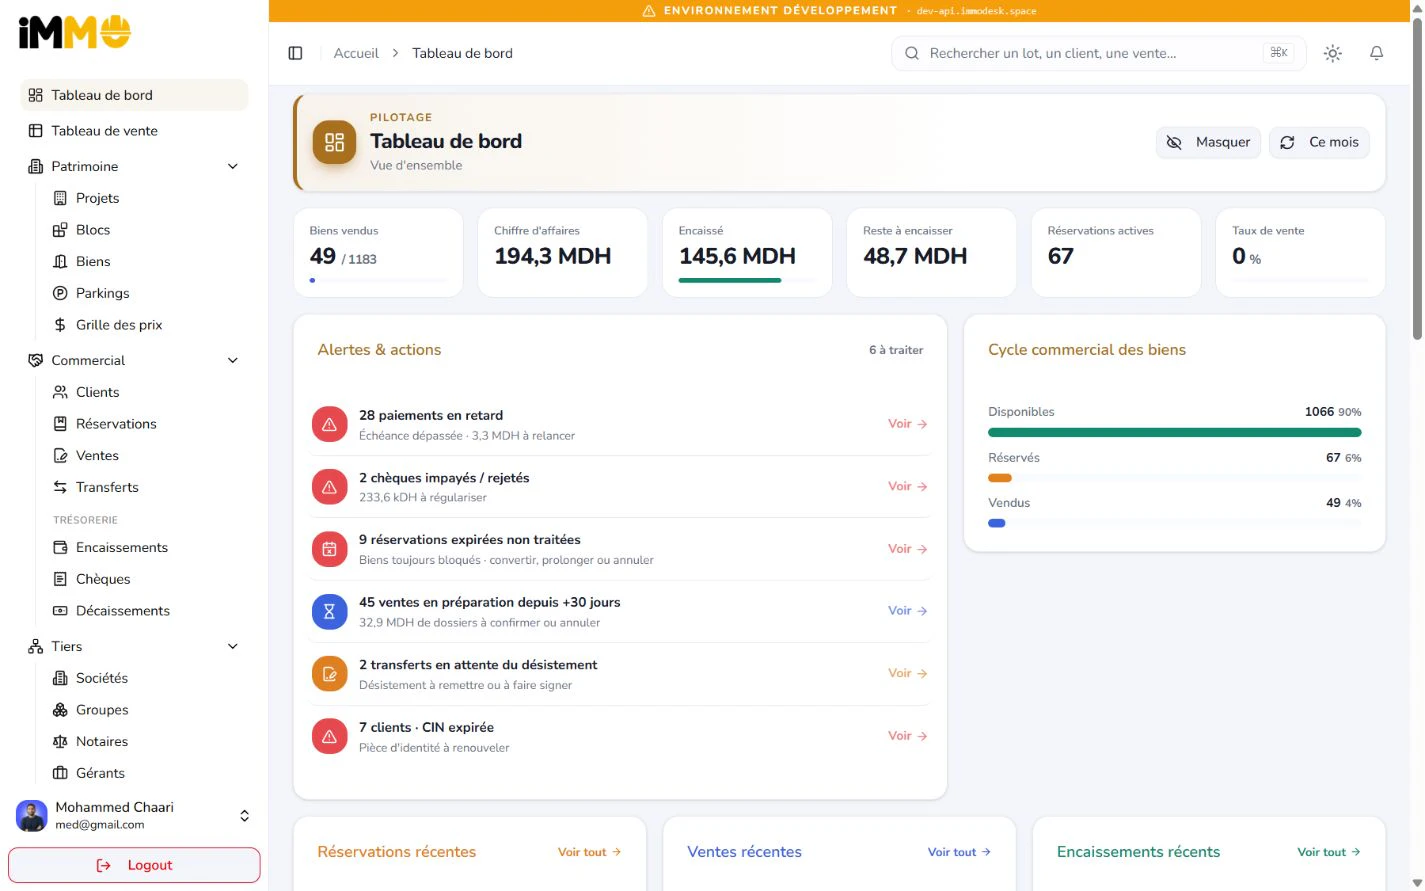Click the red alert icon for 28 paiements en retard
The height and width of the screenshot is (891, 1425).
[329, 424]
